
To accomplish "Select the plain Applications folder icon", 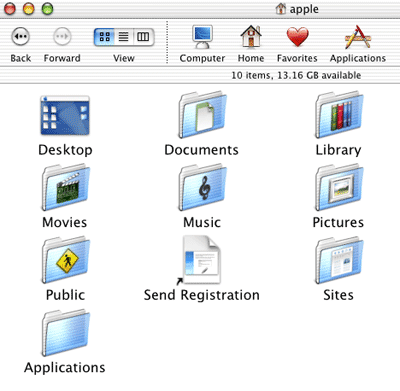I will 66,333.
